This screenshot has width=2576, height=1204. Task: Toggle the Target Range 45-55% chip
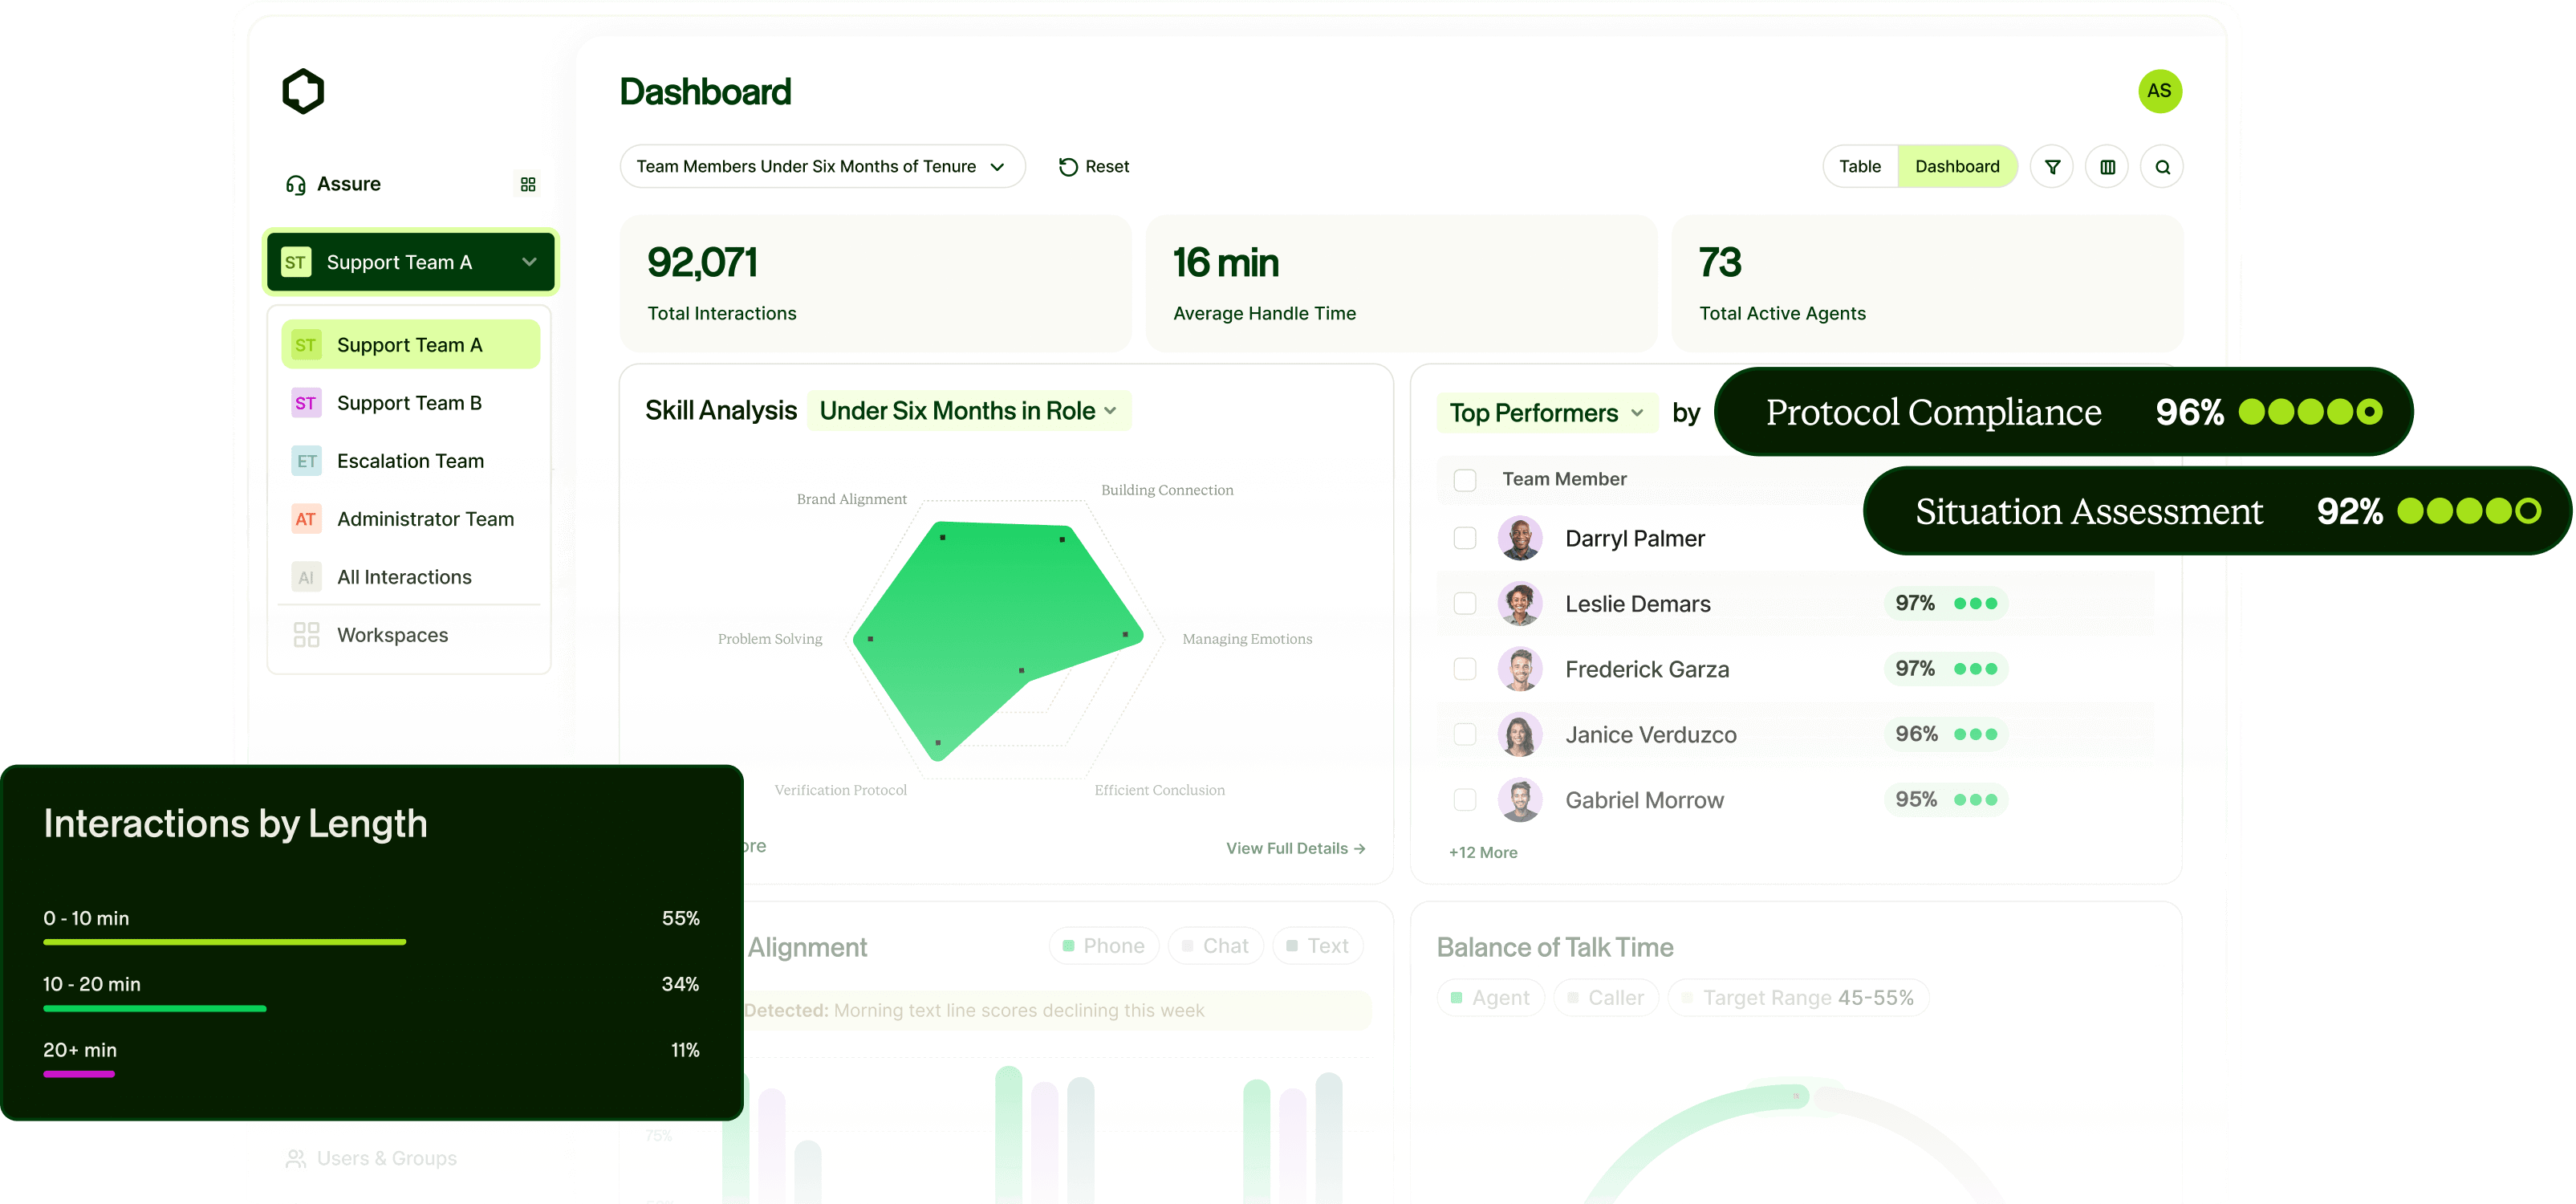pos(1798,998)
